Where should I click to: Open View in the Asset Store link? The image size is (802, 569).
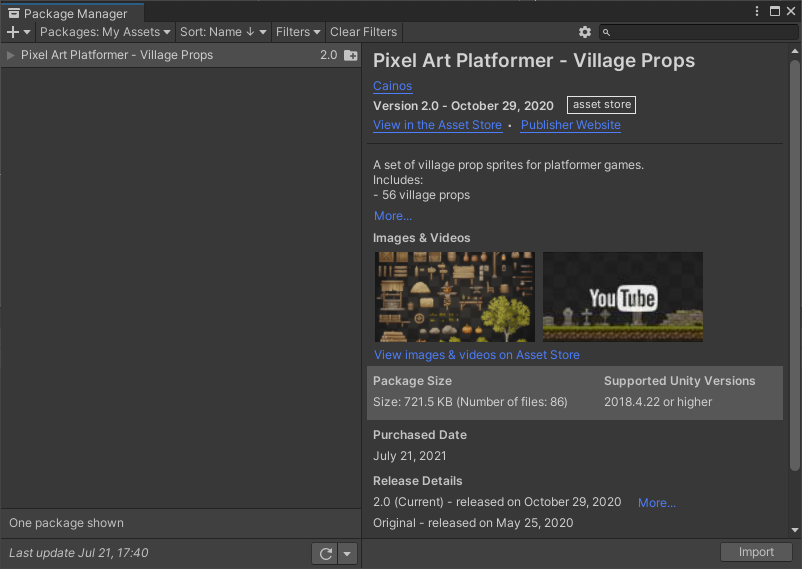pos(437,125)
